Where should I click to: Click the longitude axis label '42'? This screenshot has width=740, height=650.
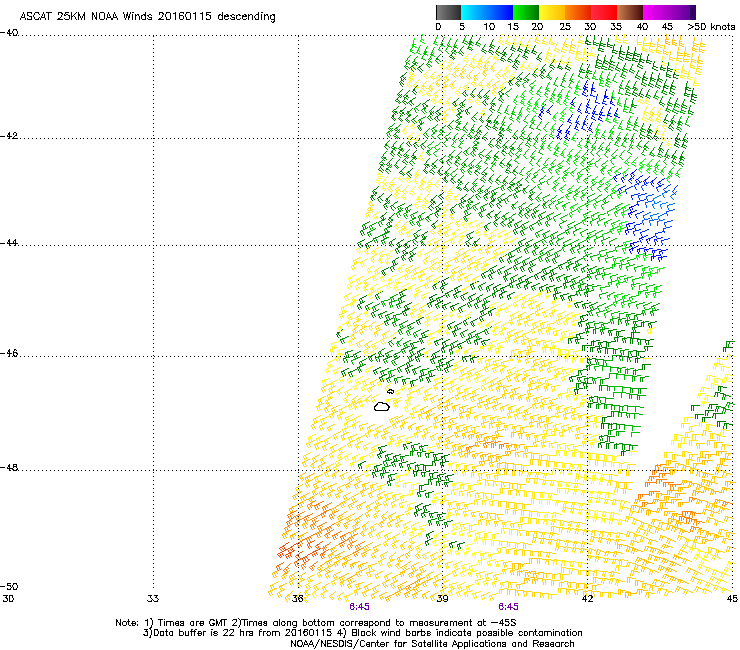click(x=587, y=599)
